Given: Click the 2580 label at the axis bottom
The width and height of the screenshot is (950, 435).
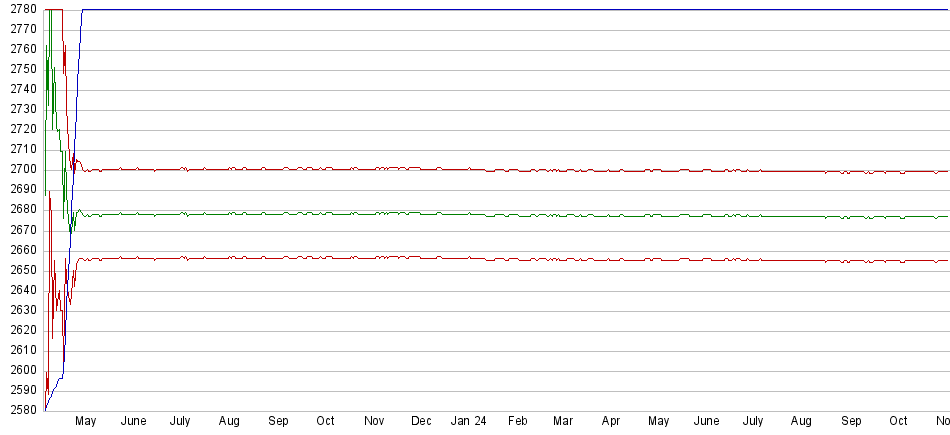Looking at the screenshot, I should point(23,410).
